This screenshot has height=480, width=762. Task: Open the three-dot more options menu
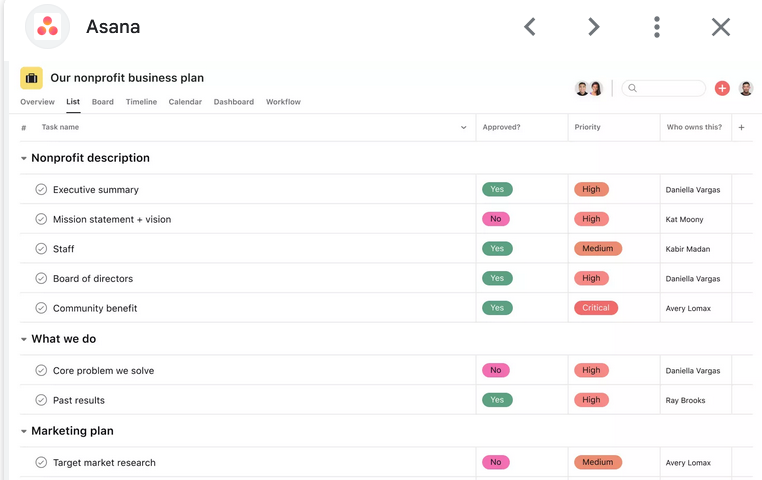click(657, 27)
